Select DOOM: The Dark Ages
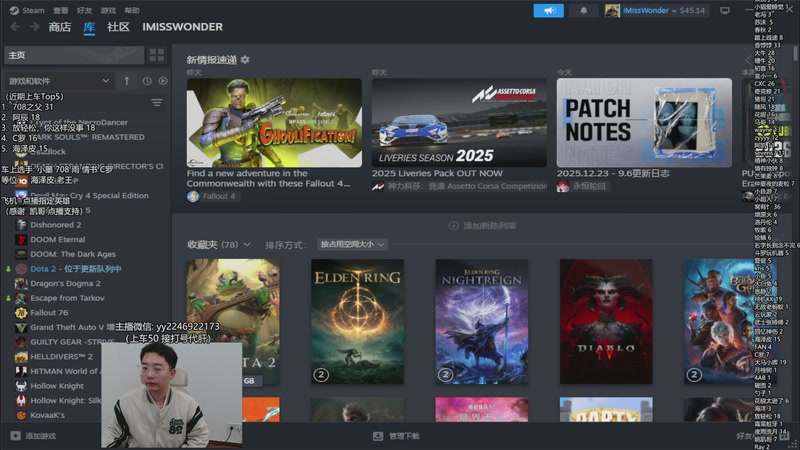 [x=73, y=254]
